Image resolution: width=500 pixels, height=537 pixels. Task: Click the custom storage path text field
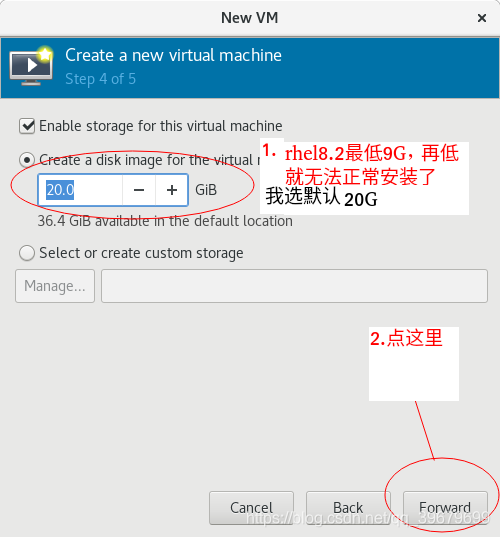click(294, 286)
